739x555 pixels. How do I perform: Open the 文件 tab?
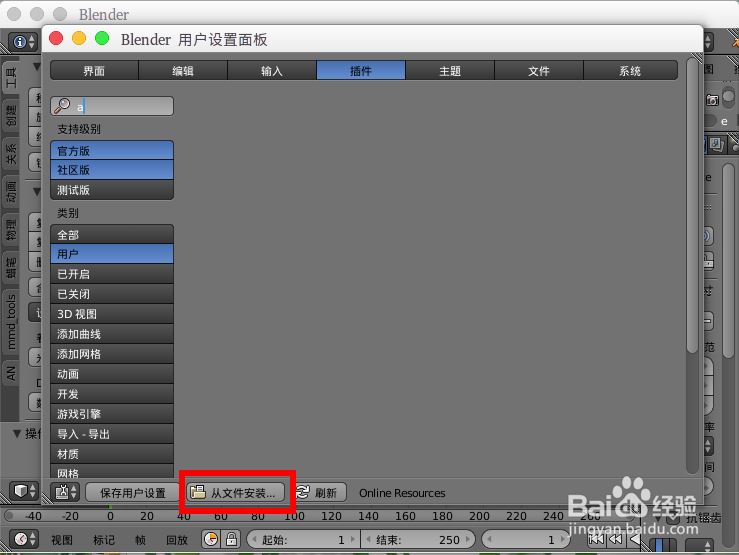tap(539, 71)
